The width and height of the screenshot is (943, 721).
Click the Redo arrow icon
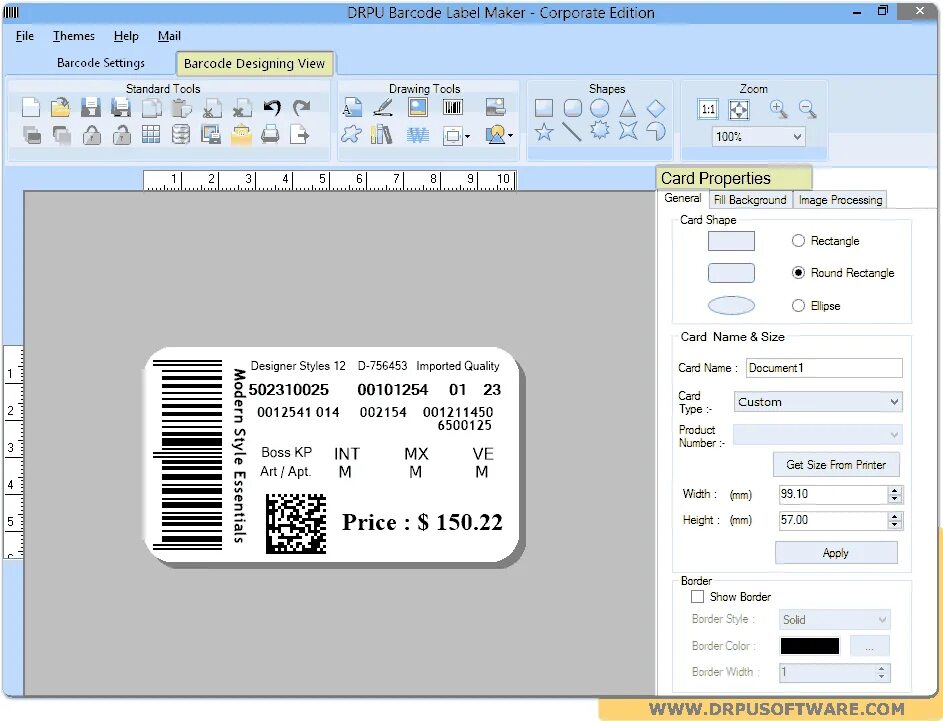tap(301, 108)
